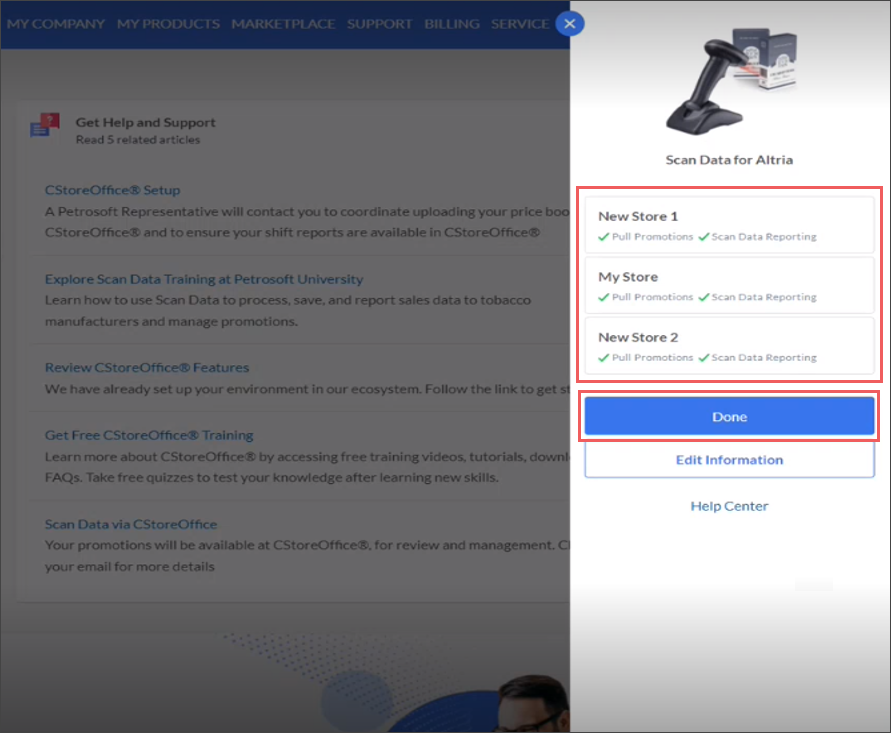Viewport: 891px width, 733px height.
Task: Click New Store 1 Scan Data Reporting checkmark
Action: click(703, 237)
